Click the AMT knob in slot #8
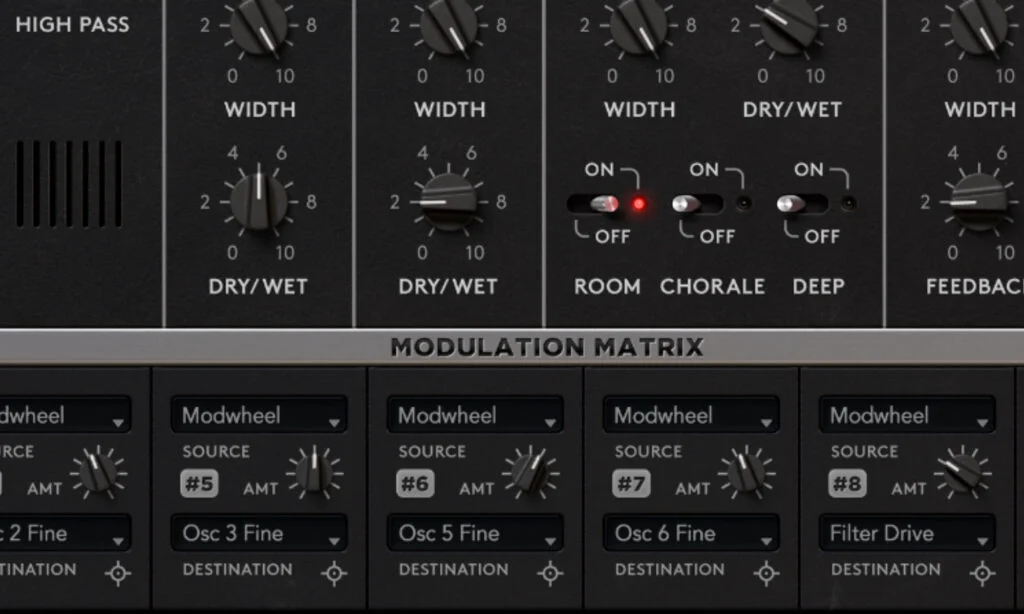 tap(962, 471)
